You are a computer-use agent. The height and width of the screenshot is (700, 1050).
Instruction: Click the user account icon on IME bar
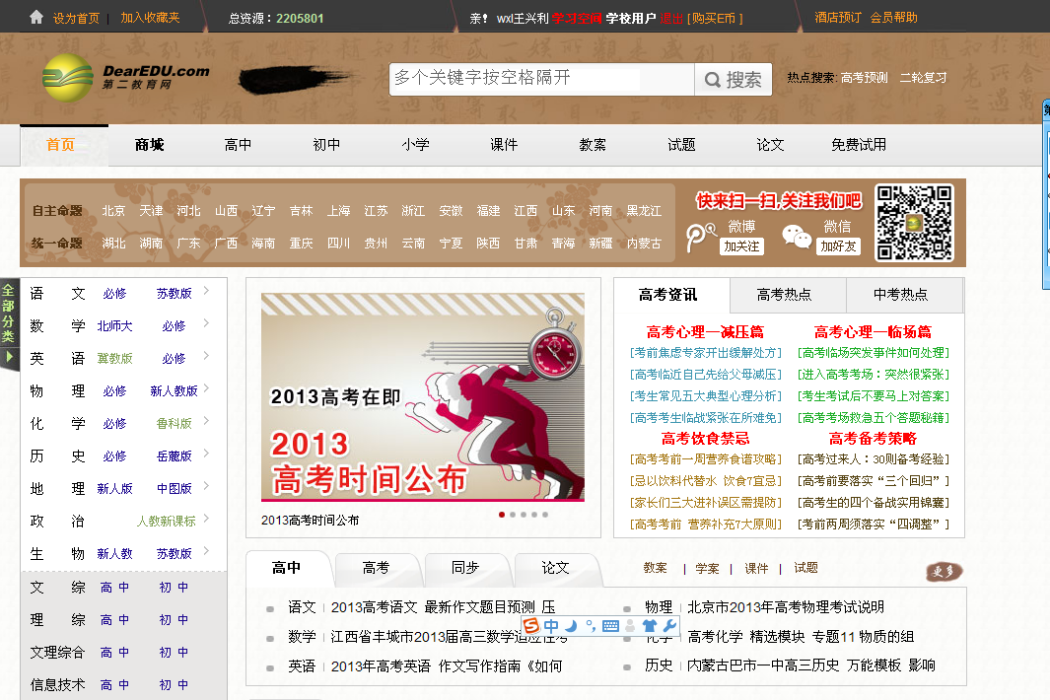(630, 626)
